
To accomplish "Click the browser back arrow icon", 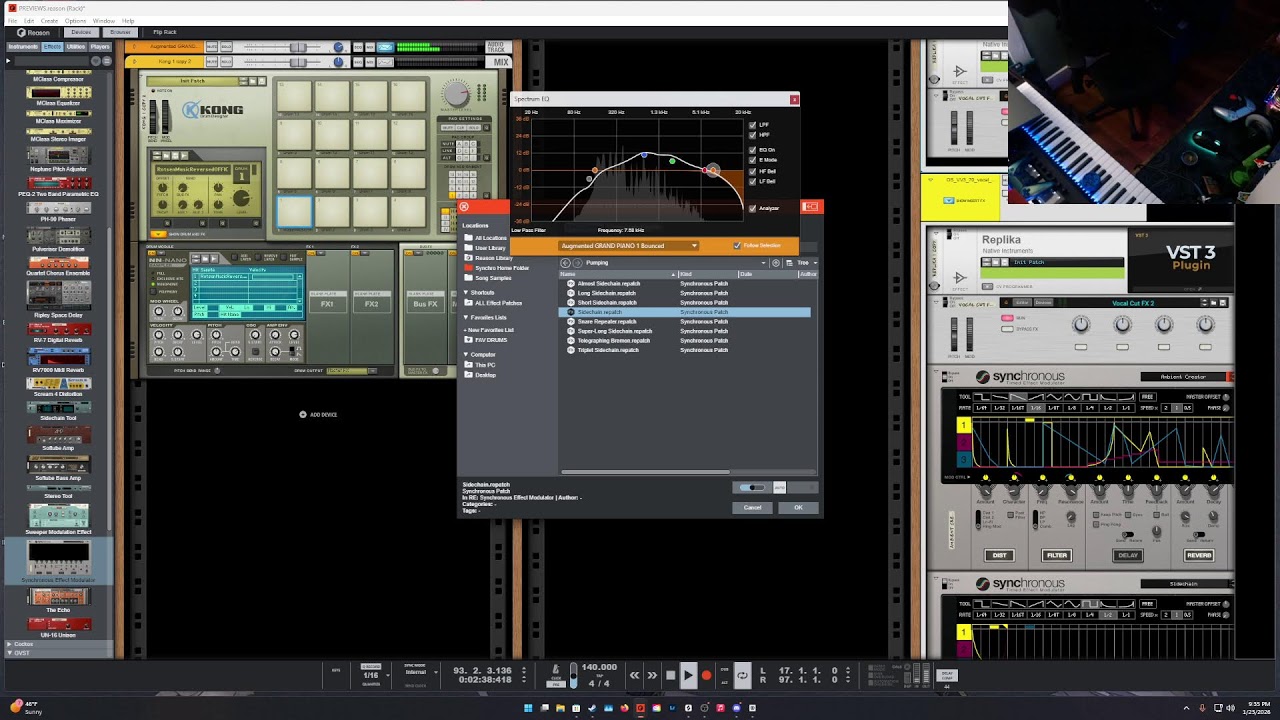I will coord(565,263).
